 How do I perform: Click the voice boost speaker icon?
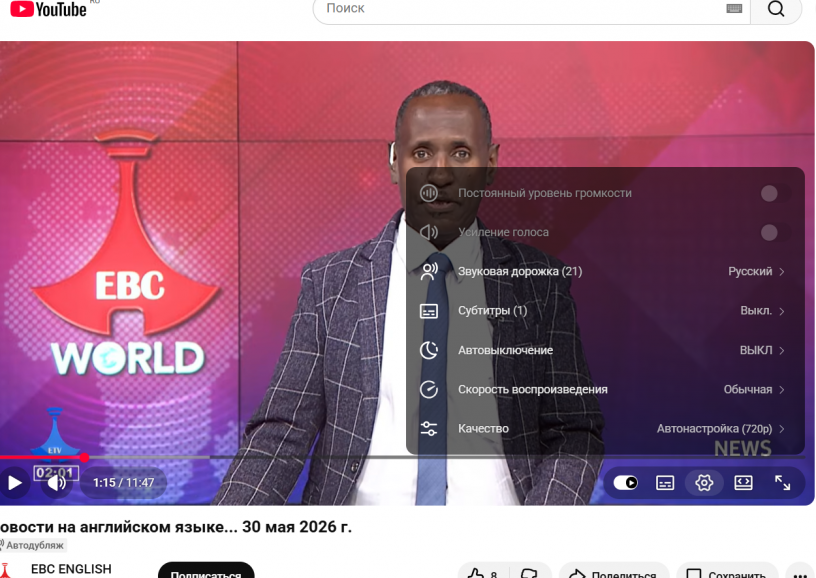[x=429, y=232]
